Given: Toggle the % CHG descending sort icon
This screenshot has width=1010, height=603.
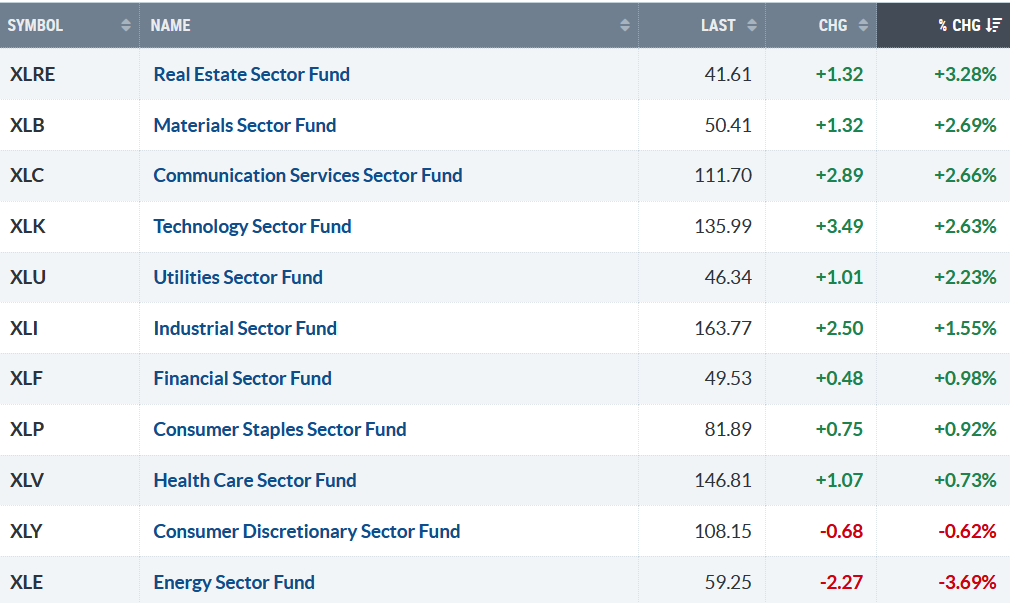Looking at the screenshot, I should click(x=994, y=26).
